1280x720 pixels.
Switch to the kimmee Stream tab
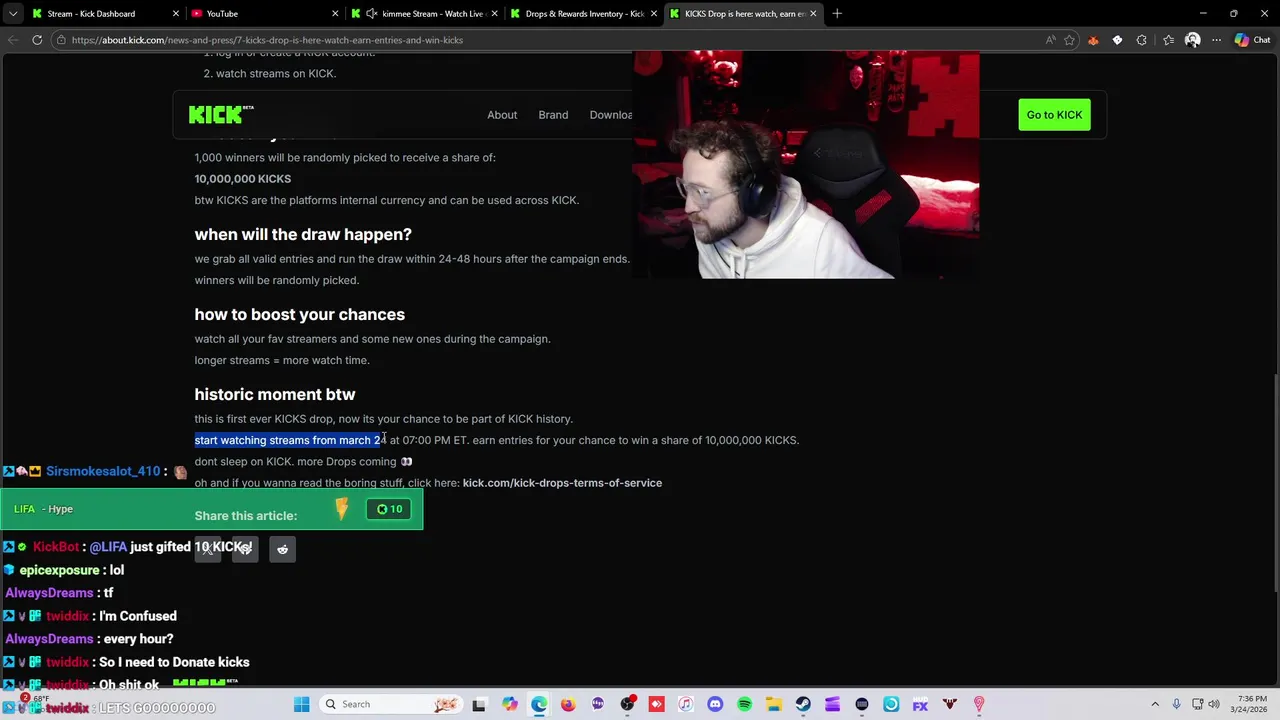425,13
